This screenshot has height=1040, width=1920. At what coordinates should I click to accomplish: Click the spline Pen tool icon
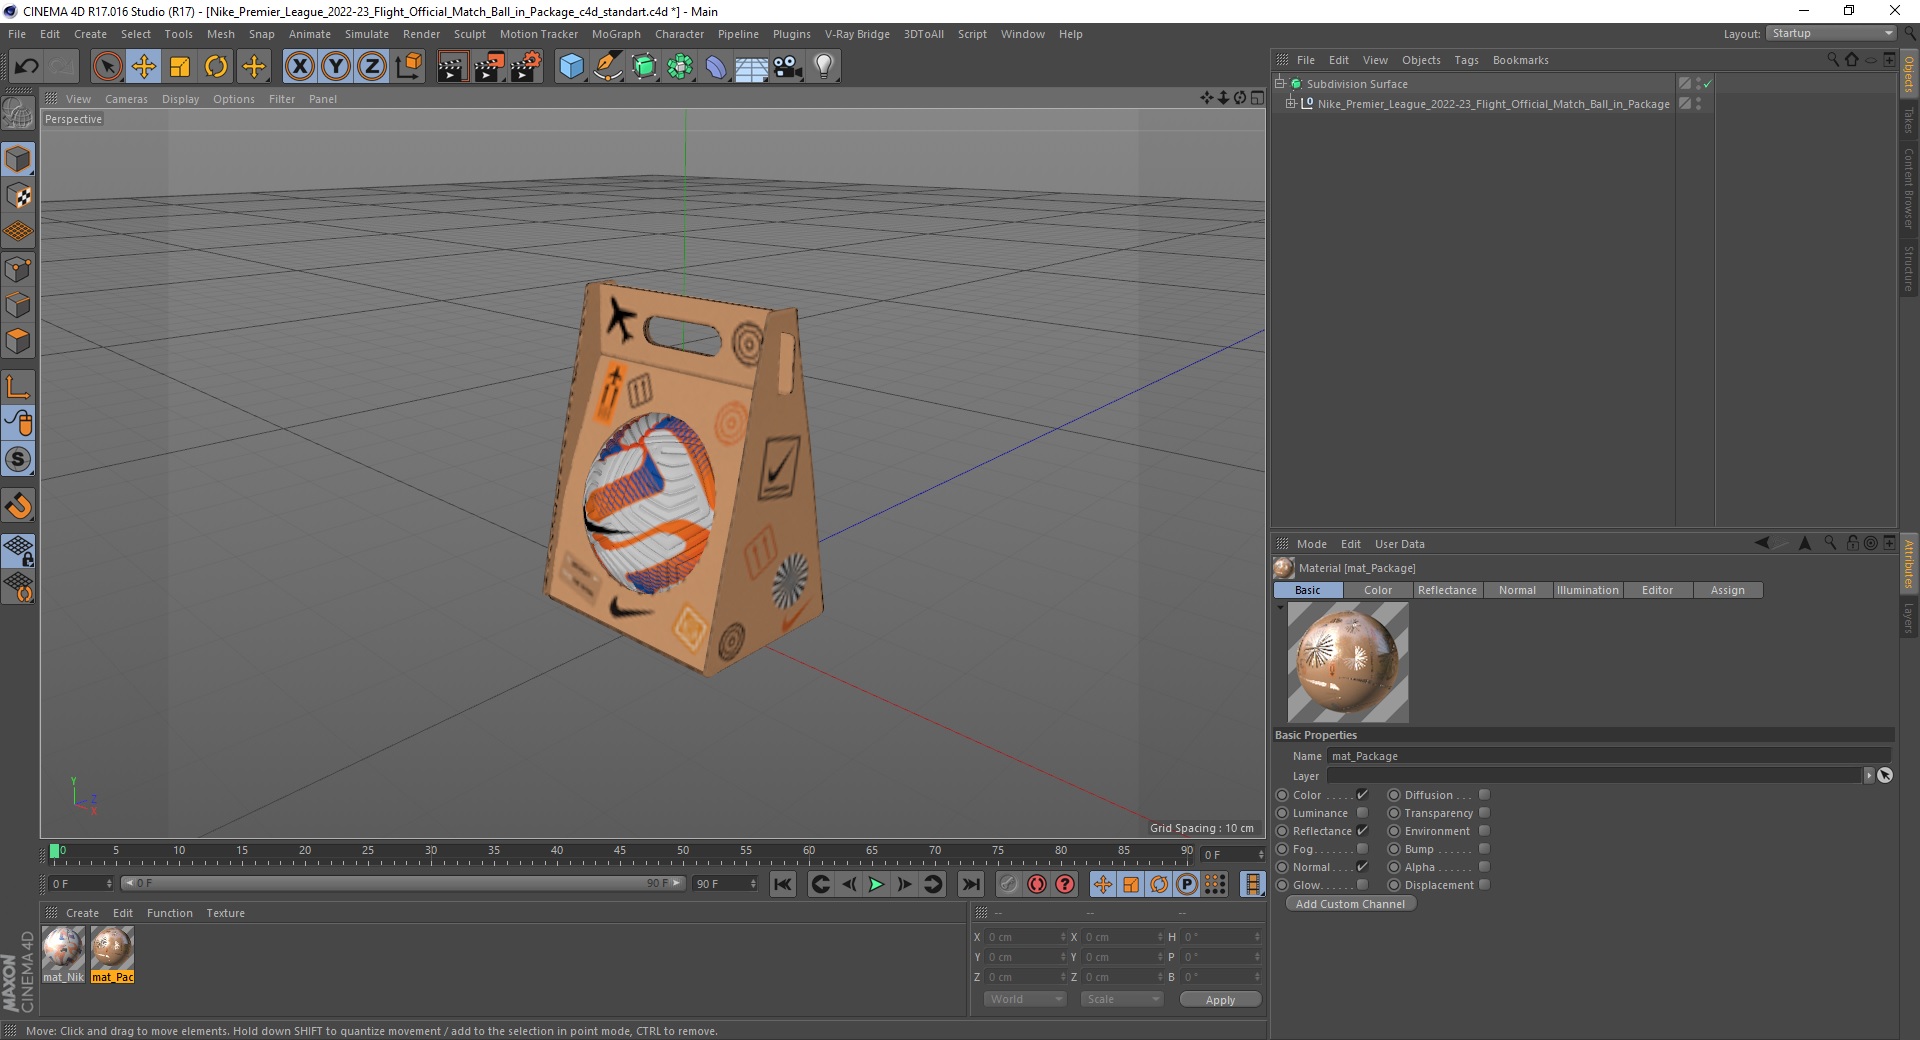pyautogui.click(x=608, y=67)
